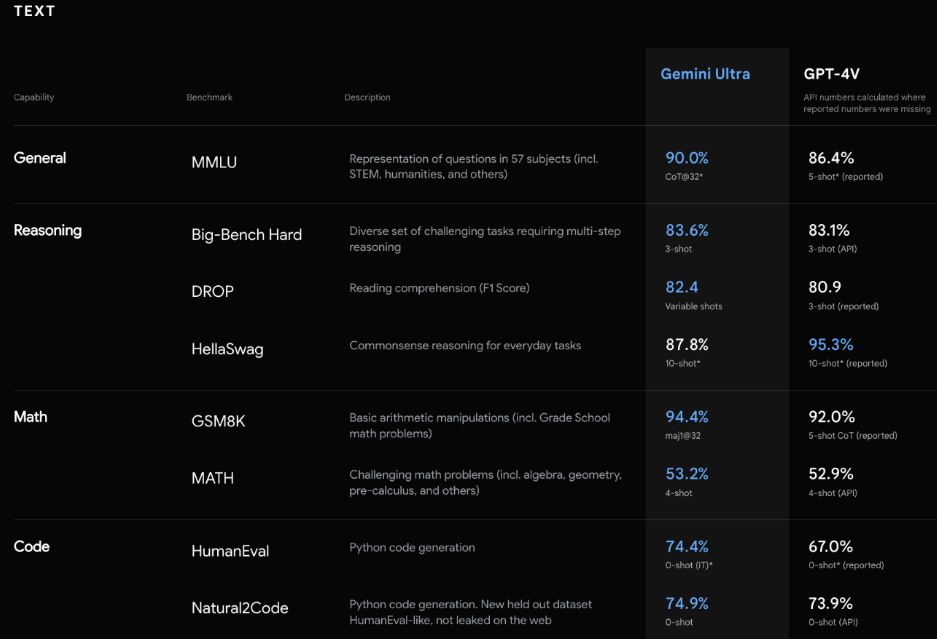Click the 'CoT@32*' note under 90.0%
The height and width of the screenshot is (639, 937).
[684, 176]
